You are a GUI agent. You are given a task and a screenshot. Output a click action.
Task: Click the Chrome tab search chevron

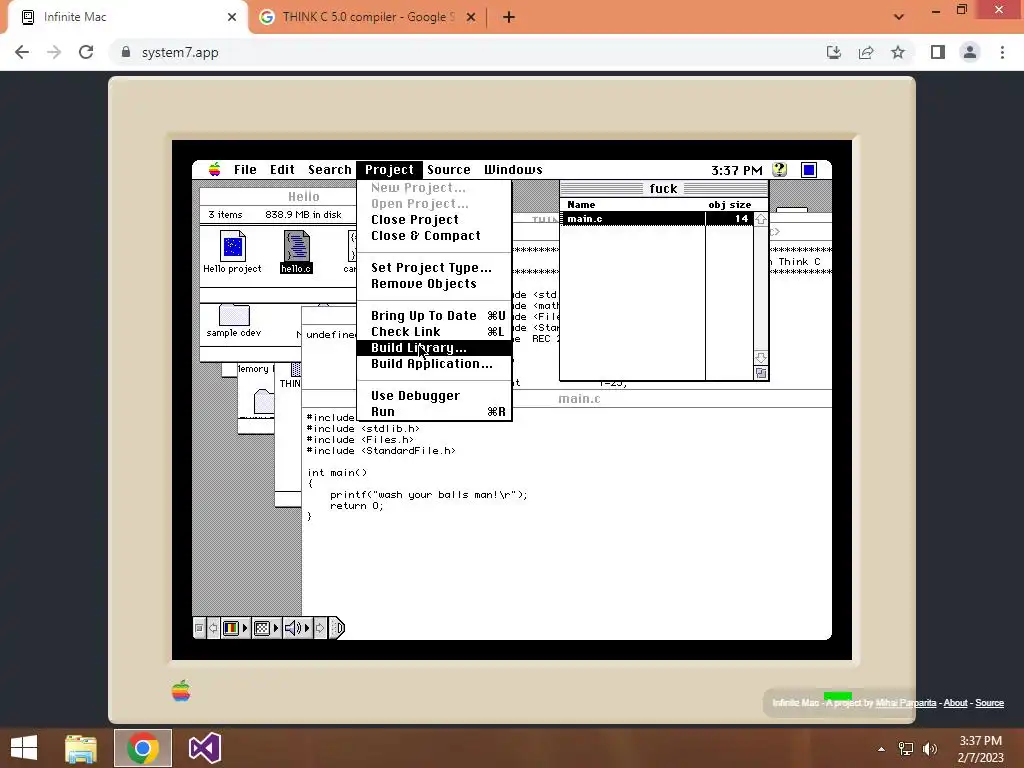899,17
